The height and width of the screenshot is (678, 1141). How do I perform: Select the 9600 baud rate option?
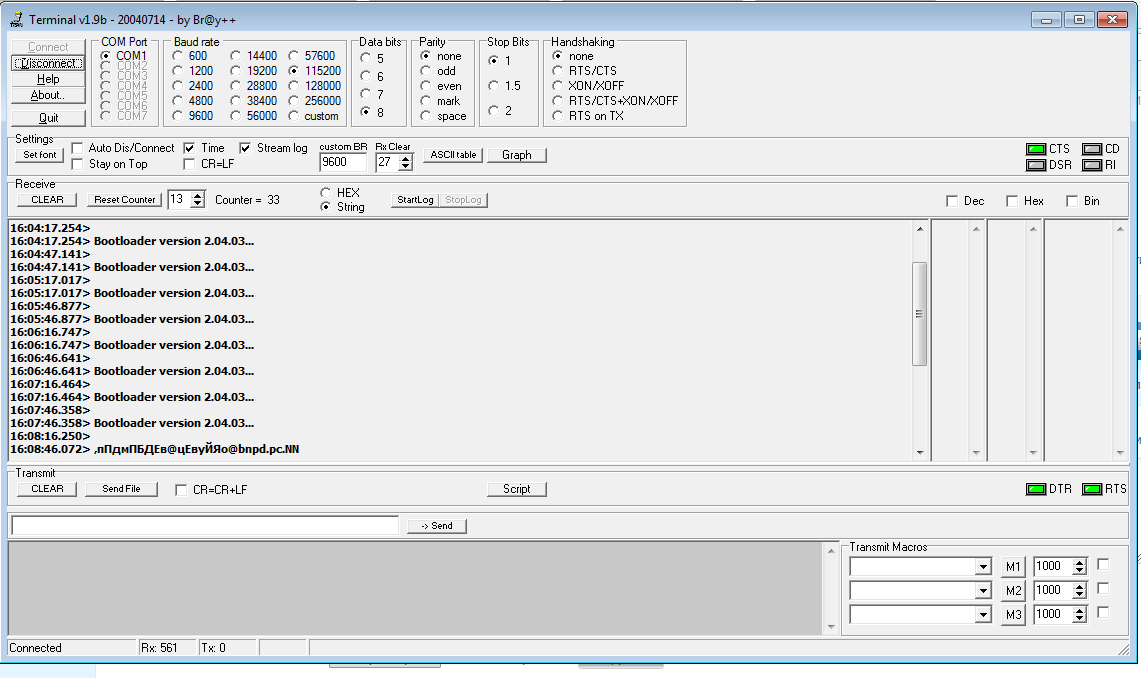(x=176, y=116)
